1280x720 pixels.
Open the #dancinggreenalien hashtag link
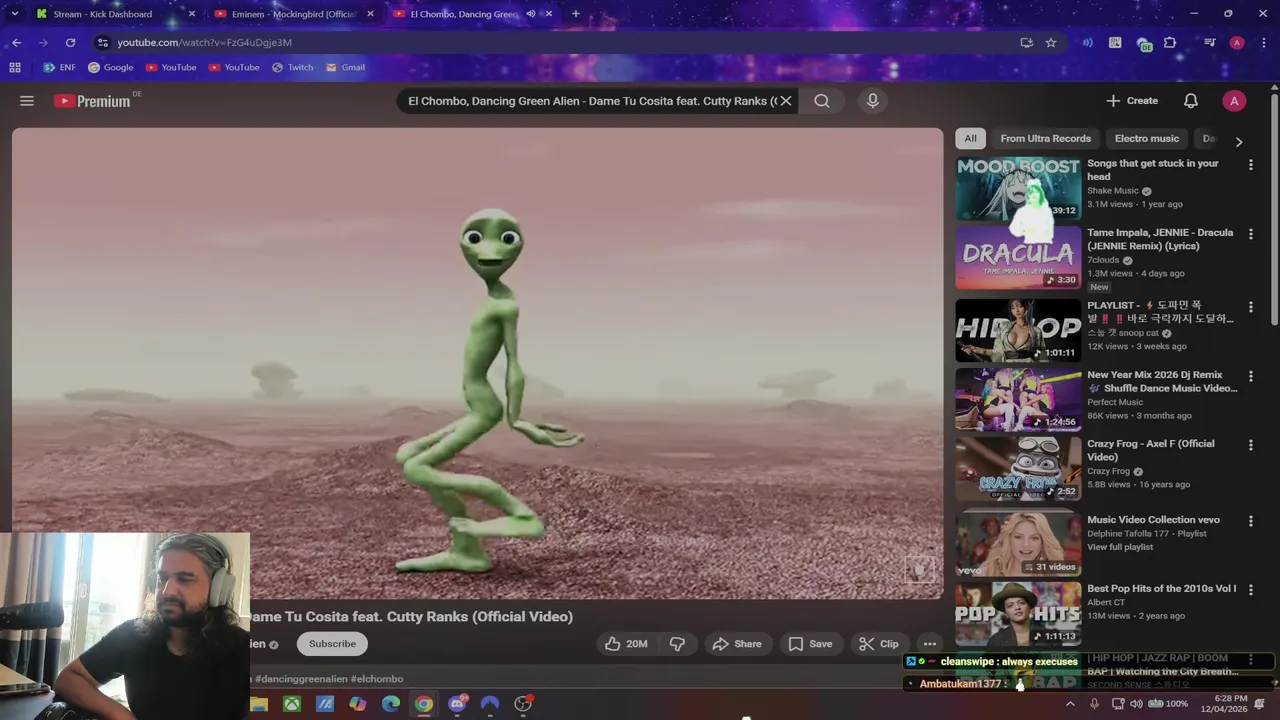[x=301, y=679]
